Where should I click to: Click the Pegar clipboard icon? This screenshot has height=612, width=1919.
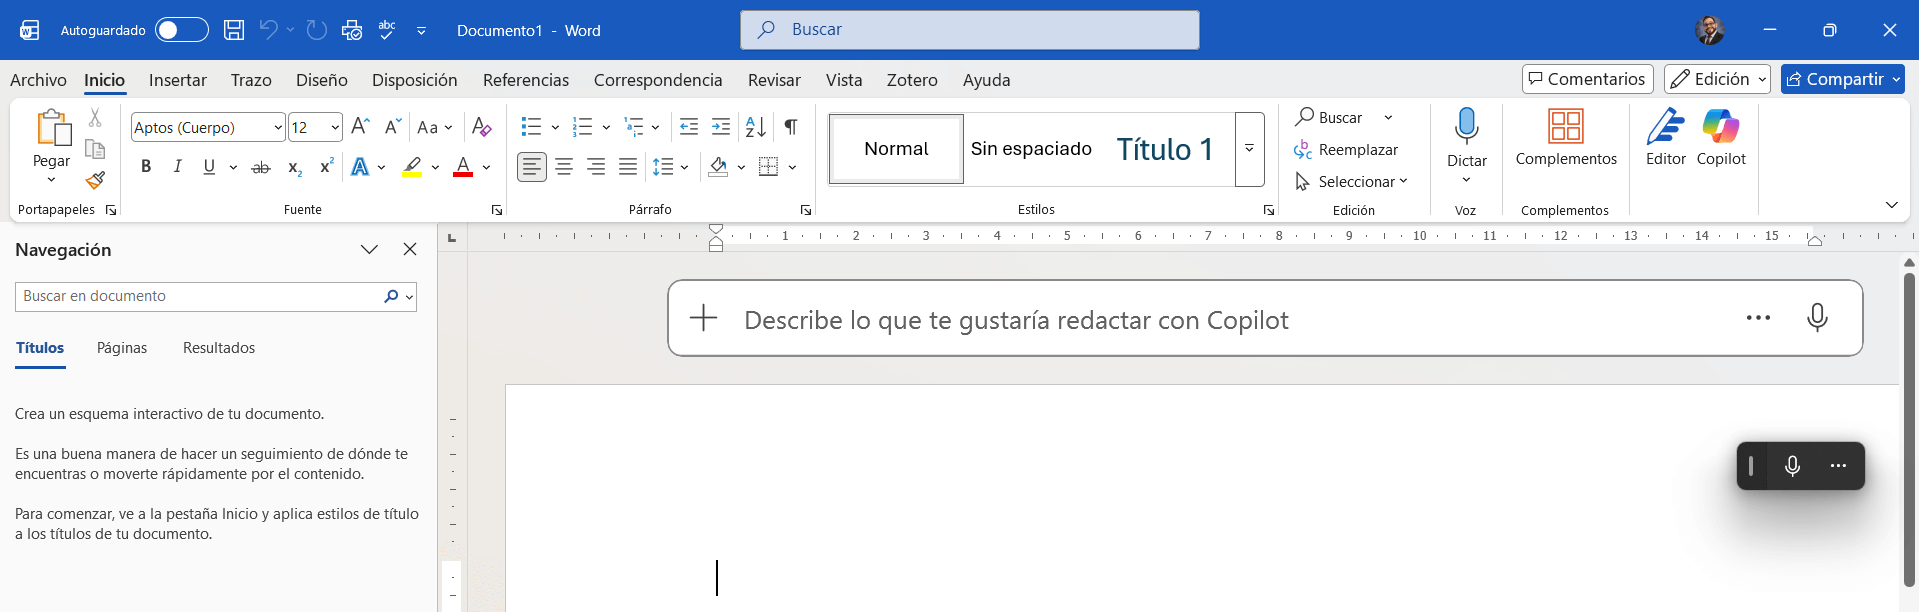pos(53,128)
